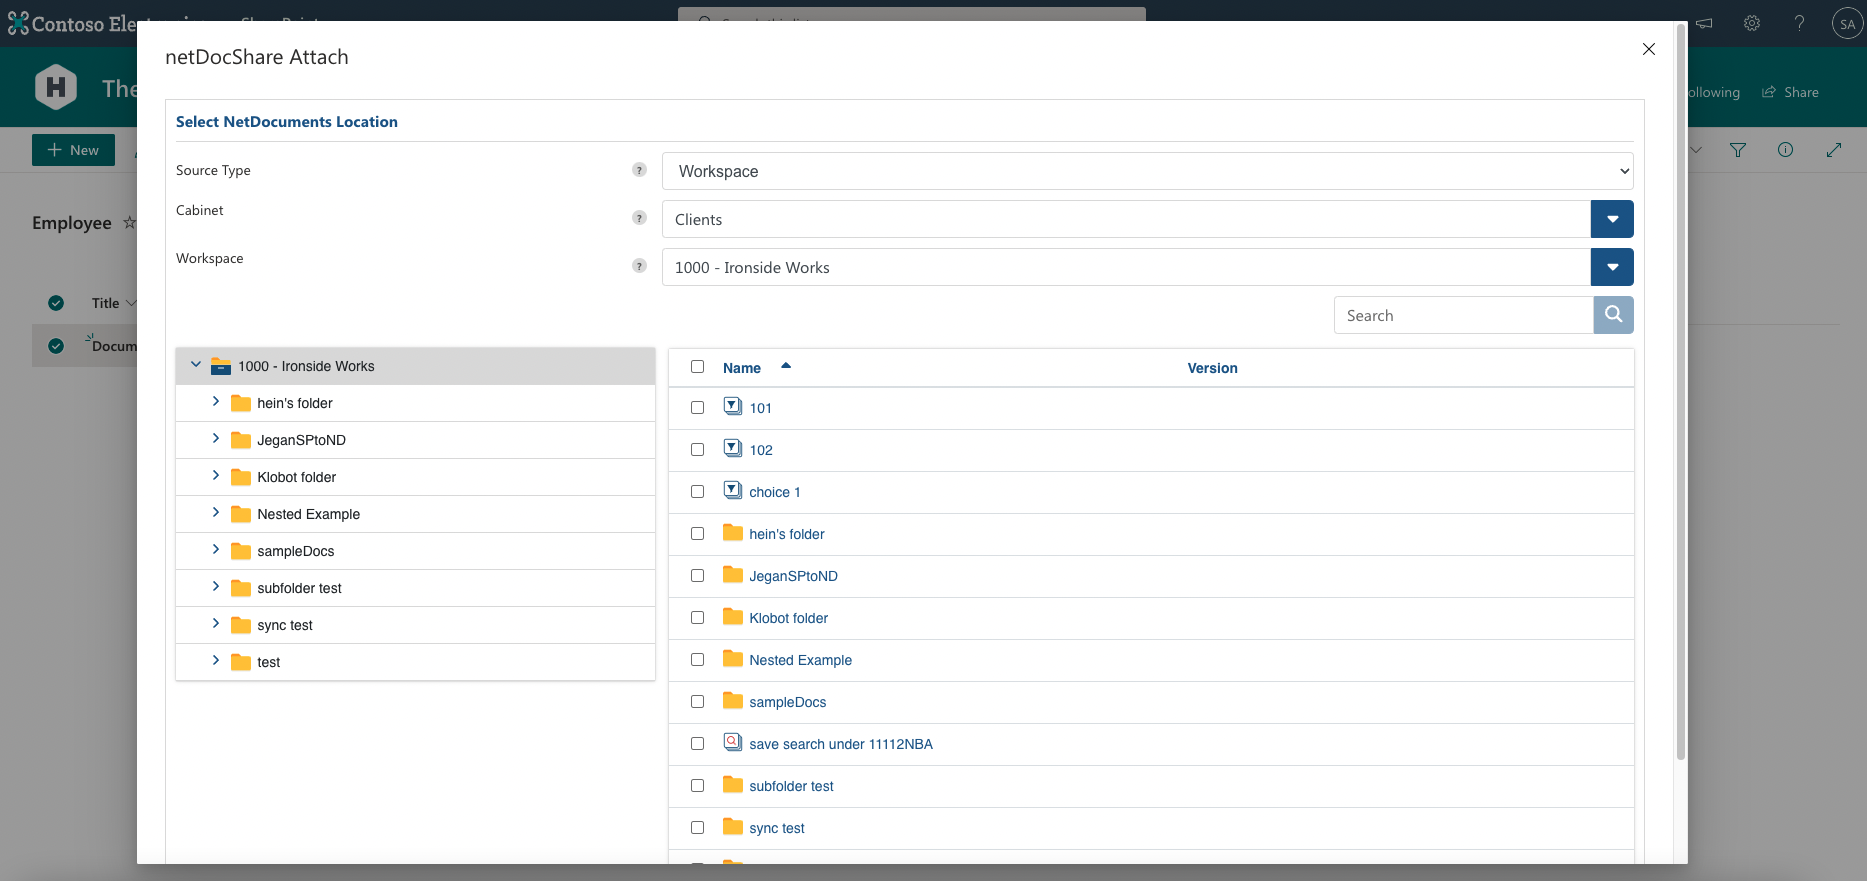1867x881 pixels.
Task: Open the Source Type Workspace dropdown
Action: click(x=1147, y=171)
